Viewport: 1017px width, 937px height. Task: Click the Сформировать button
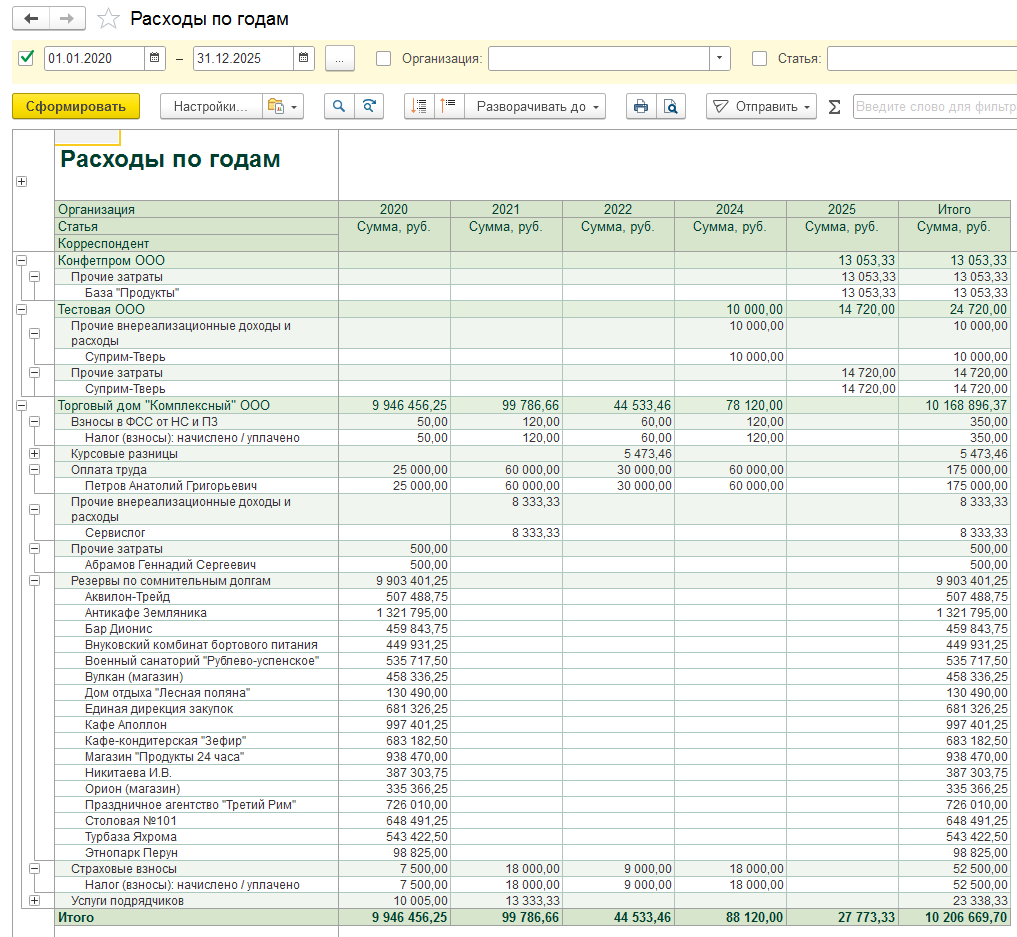coord(76,107)
